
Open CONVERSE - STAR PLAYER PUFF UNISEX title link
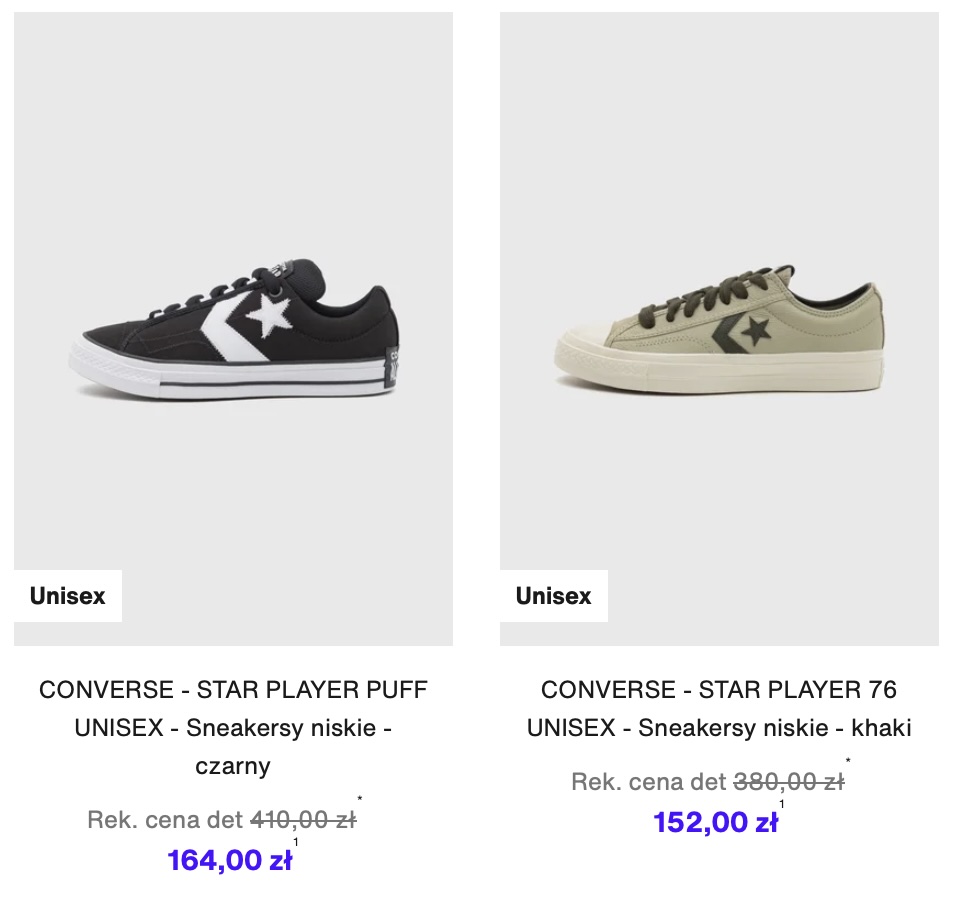pyautogui.click(x=233, y=727)
